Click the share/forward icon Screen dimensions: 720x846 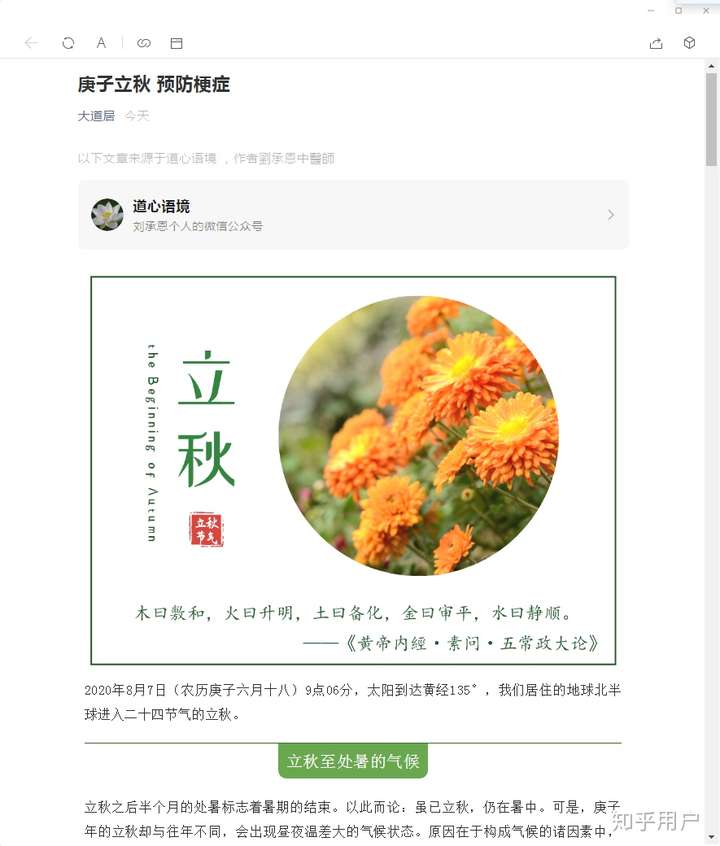click(x=656, y=43)
